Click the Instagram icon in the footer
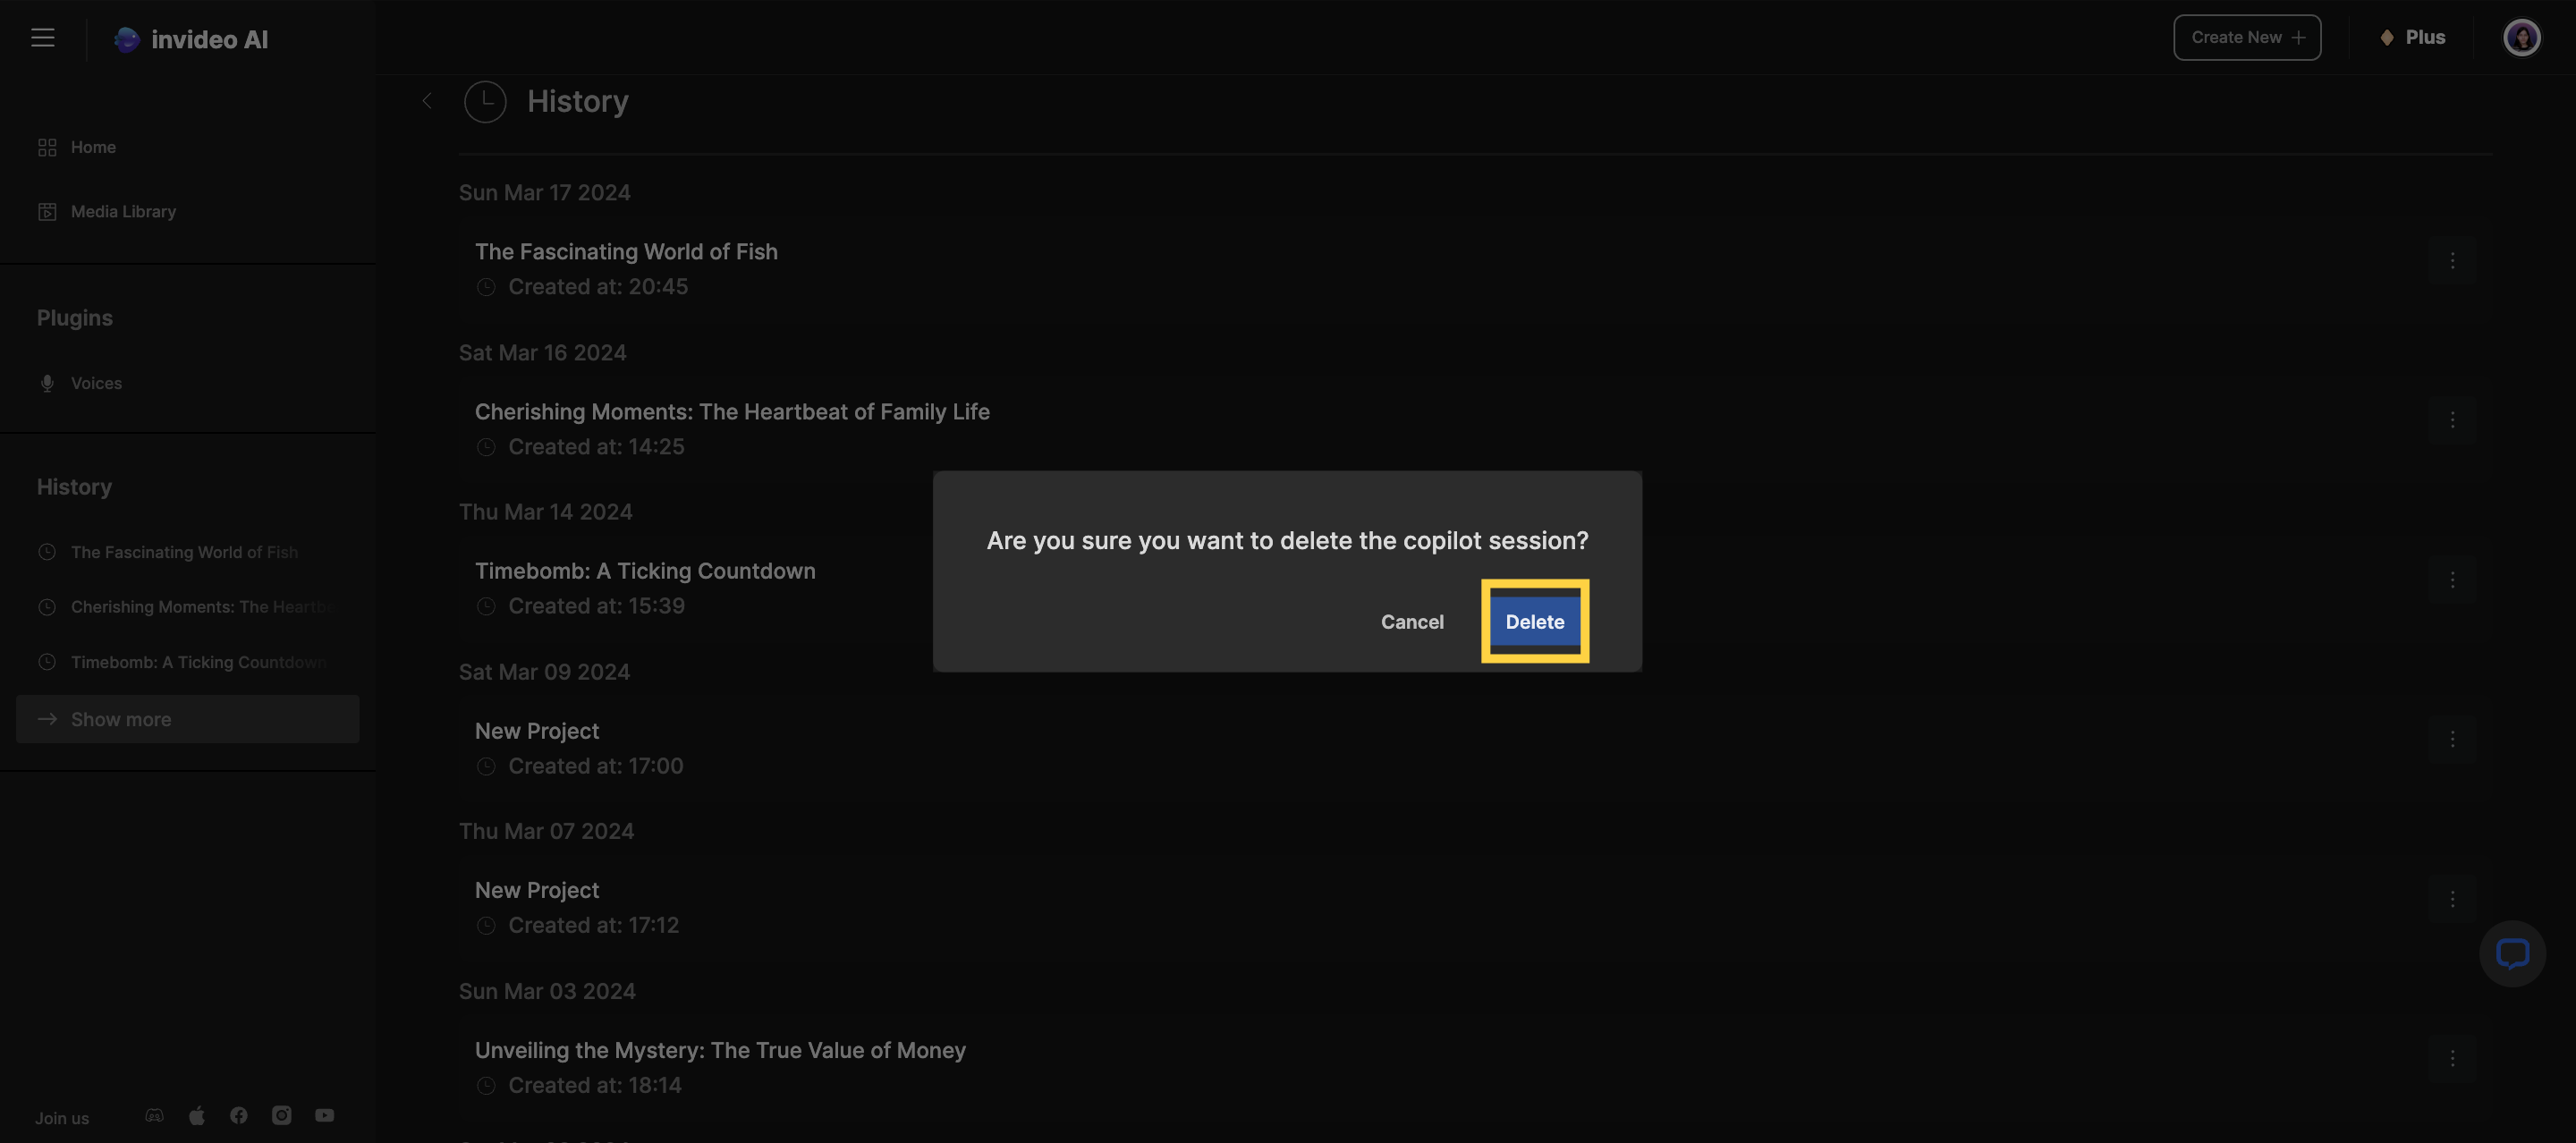Image resolution: width=2576 pixels, height=1143 pixels. coord(282,1115)
